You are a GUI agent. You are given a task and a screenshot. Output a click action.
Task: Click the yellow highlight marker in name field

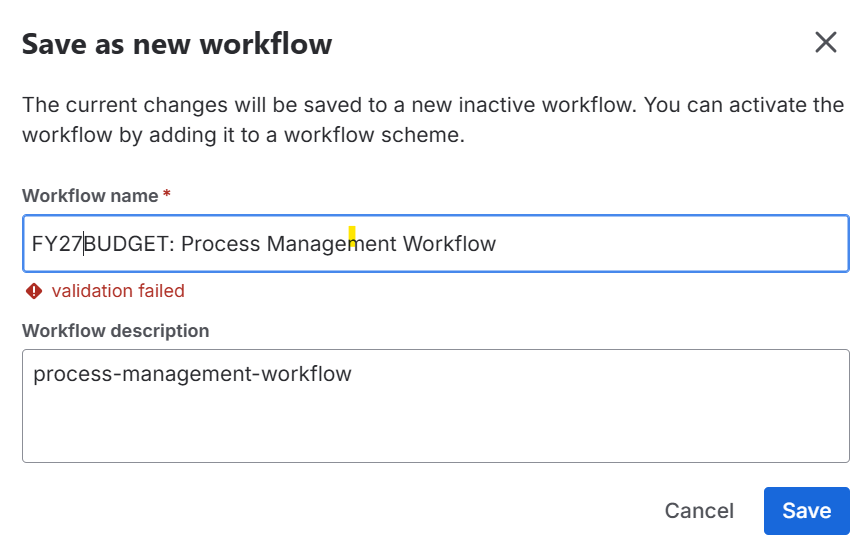tap(352, 237)
